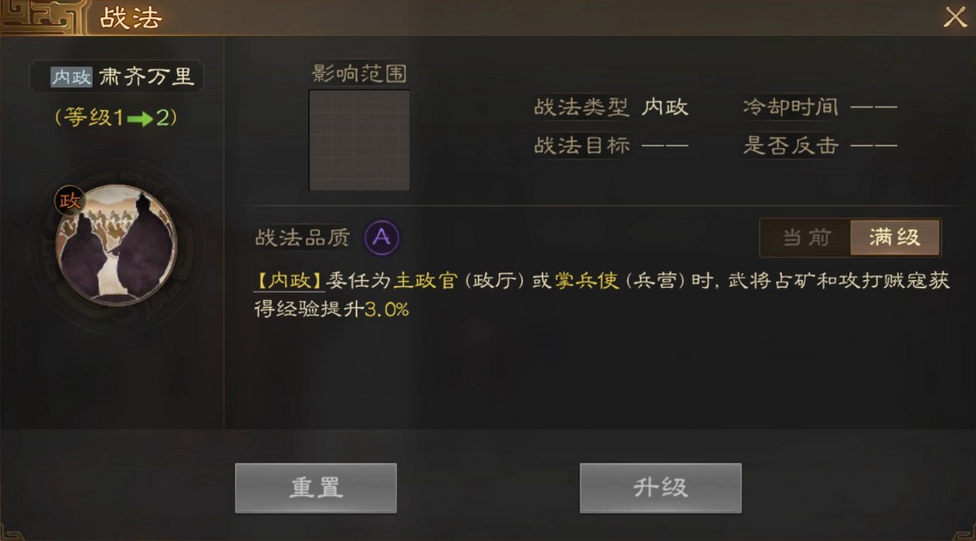Click the 掌兵使 highlighted keyword
Viewport: 976px width, 541px height.
pos(587,281)
